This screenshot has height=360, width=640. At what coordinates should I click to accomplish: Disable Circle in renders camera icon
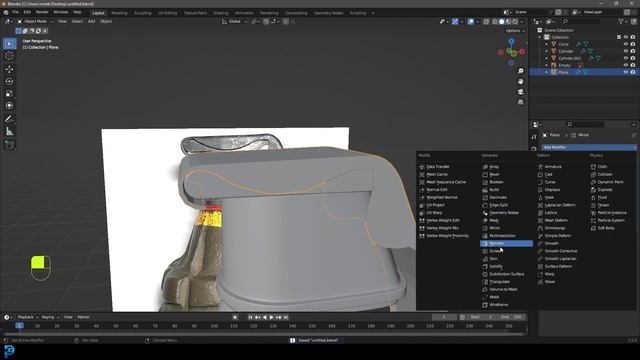633,44
